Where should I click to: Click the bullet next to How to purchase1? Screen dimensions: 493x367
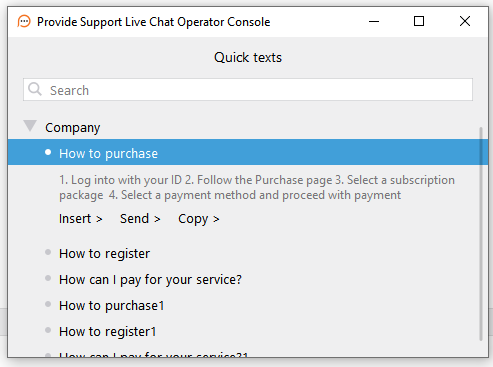[x=48, y=304]
